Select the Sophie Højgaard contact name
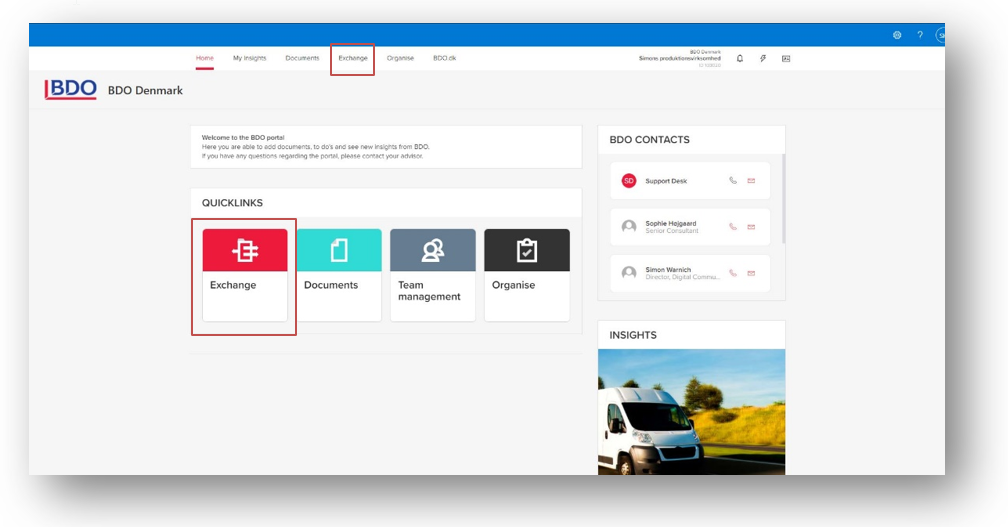The image size is (1008, 527). pyautogui.click(x=670, y=224)
